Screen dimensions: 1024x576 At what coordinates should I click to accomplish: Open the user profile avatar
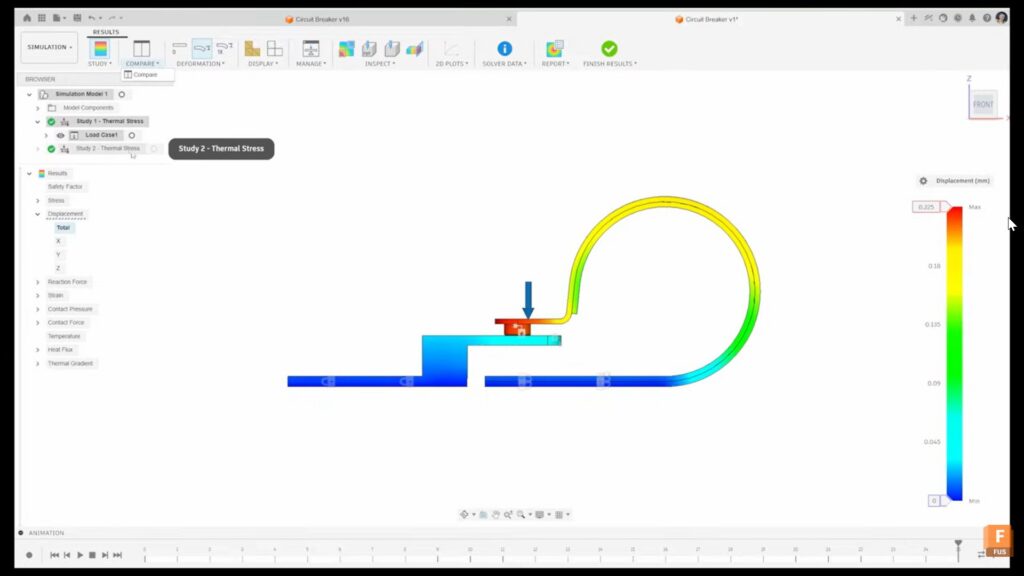tap(1001, 18)
